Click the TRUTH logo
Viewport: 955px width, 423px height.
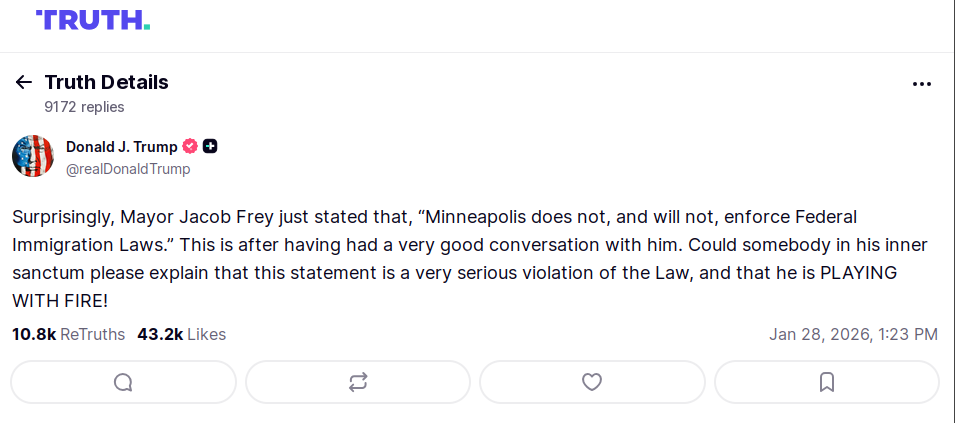pos(92,20)
